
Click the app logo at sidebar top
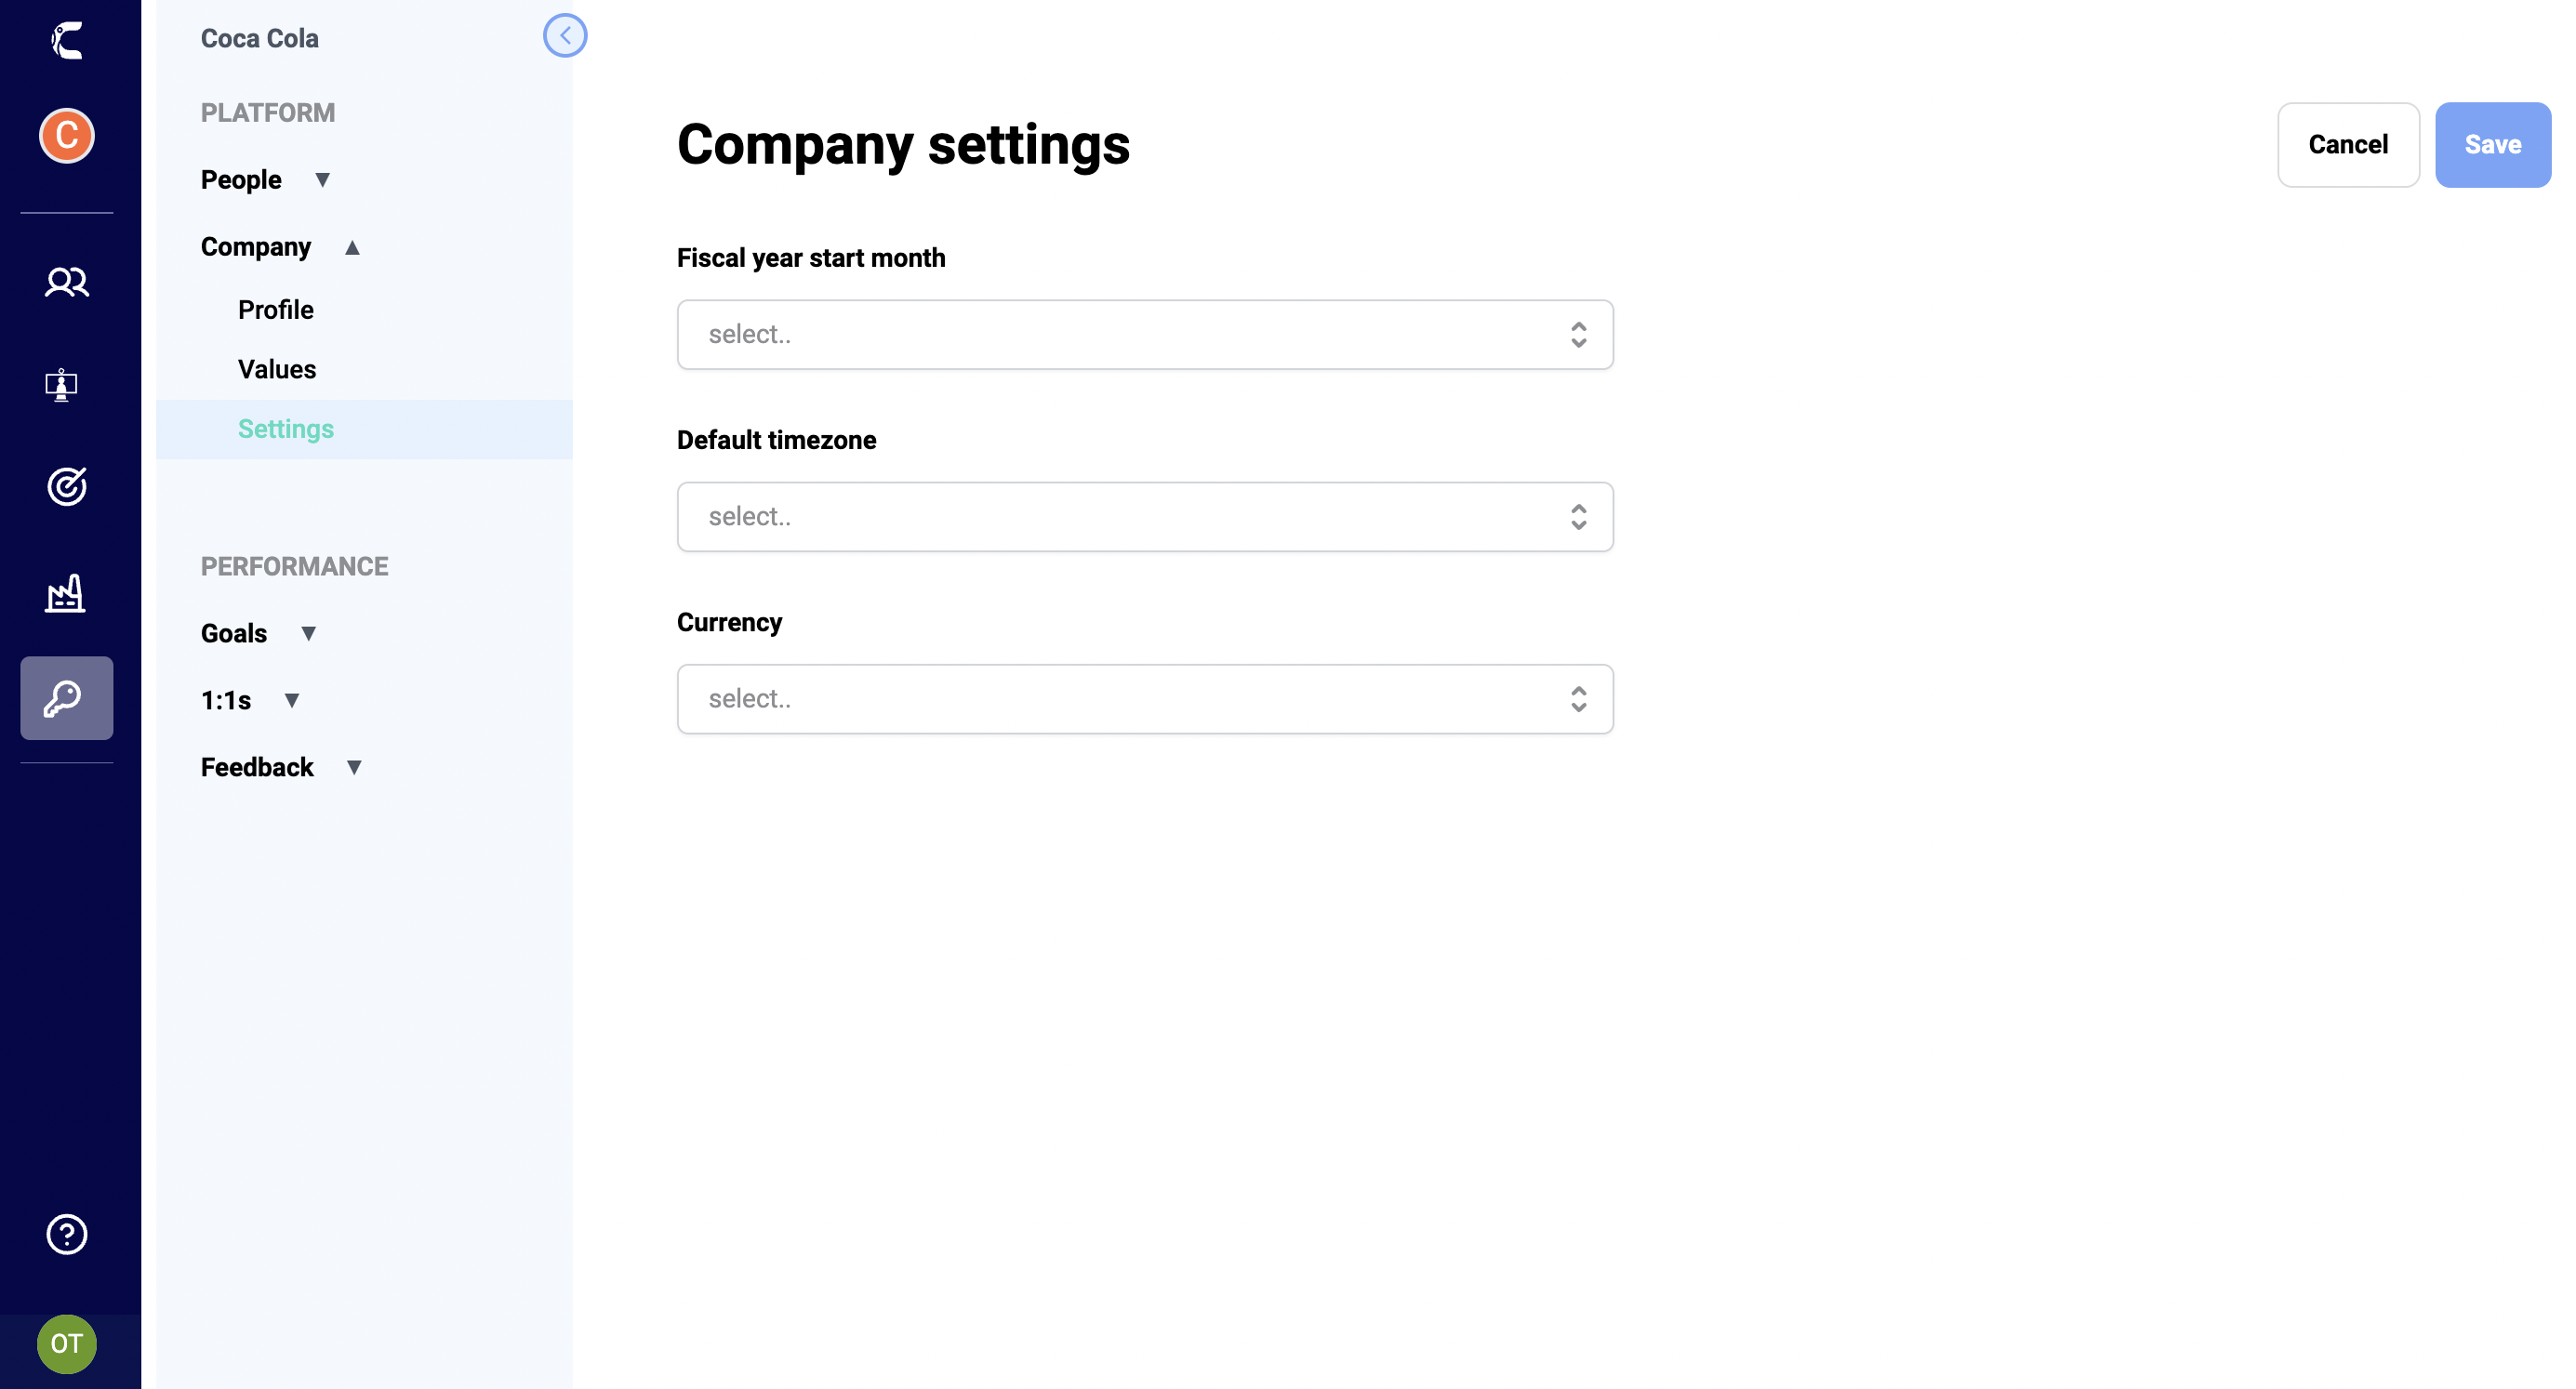point(66,40)
